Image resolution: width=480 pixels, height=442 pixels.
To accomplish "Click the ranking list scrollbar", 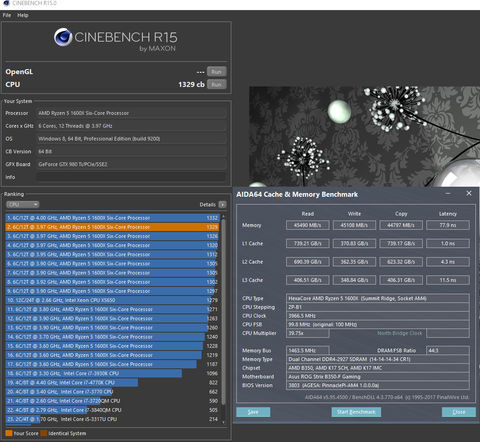I will [223, 312].
